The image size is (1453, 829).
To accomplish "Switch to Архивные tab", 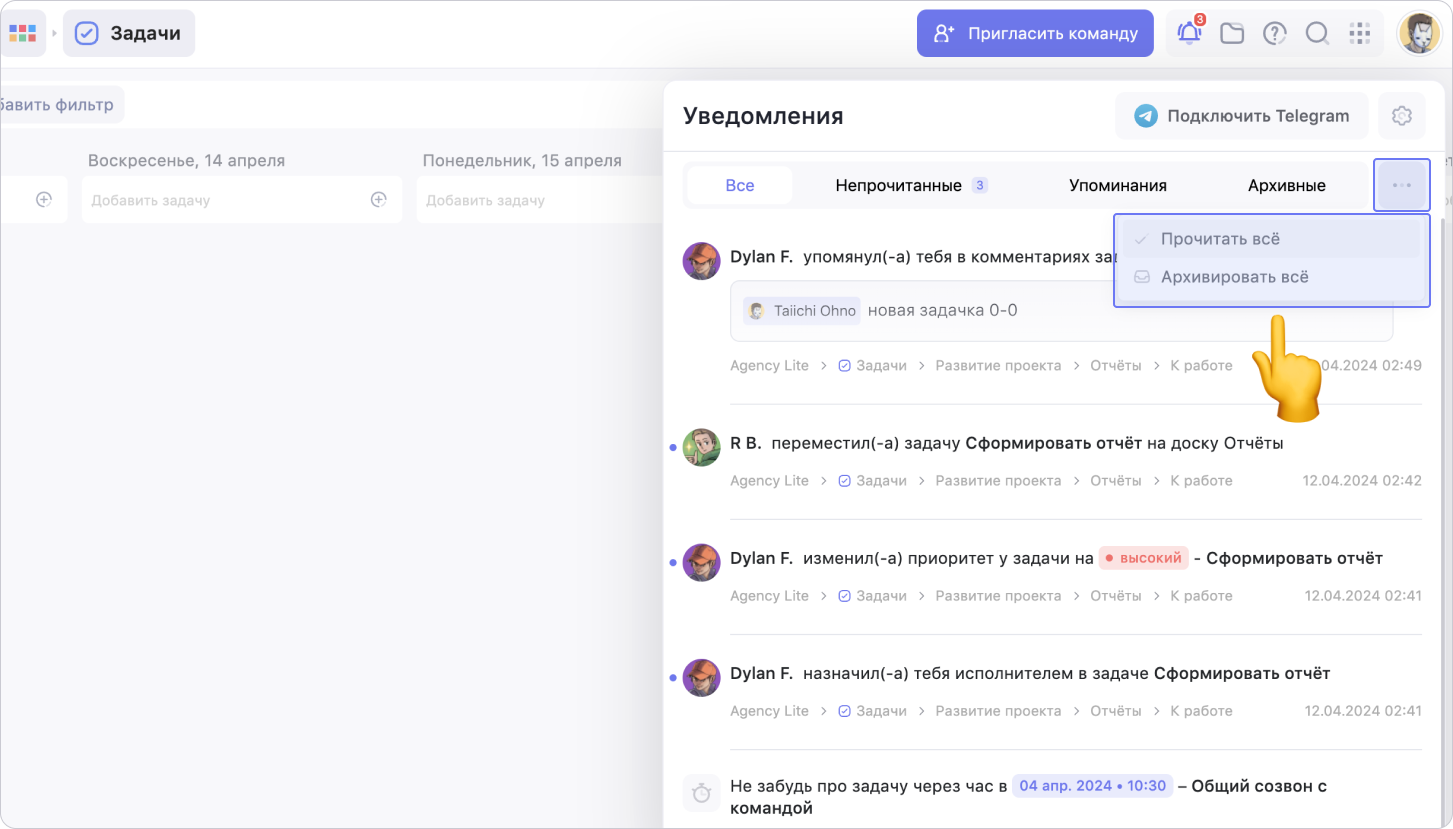I will click(x=1286, y=185).
